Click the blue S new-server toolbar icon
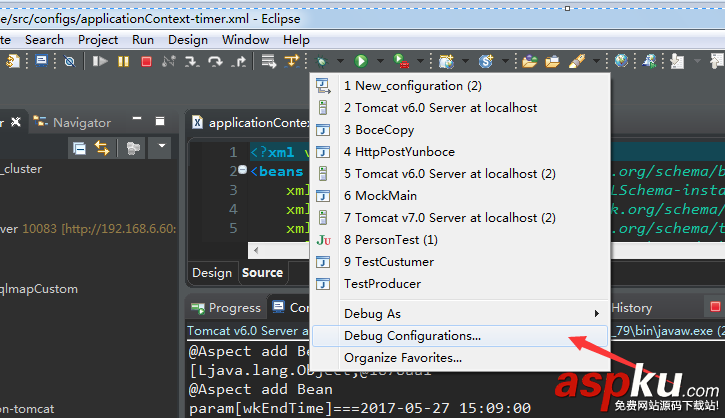Viewport: 725px width, 418px height. point(486,61)
